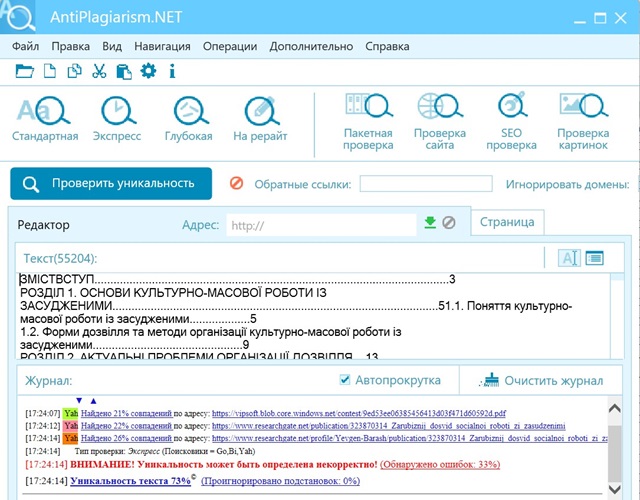Create new document via blank page icon

tap(50, 71)
